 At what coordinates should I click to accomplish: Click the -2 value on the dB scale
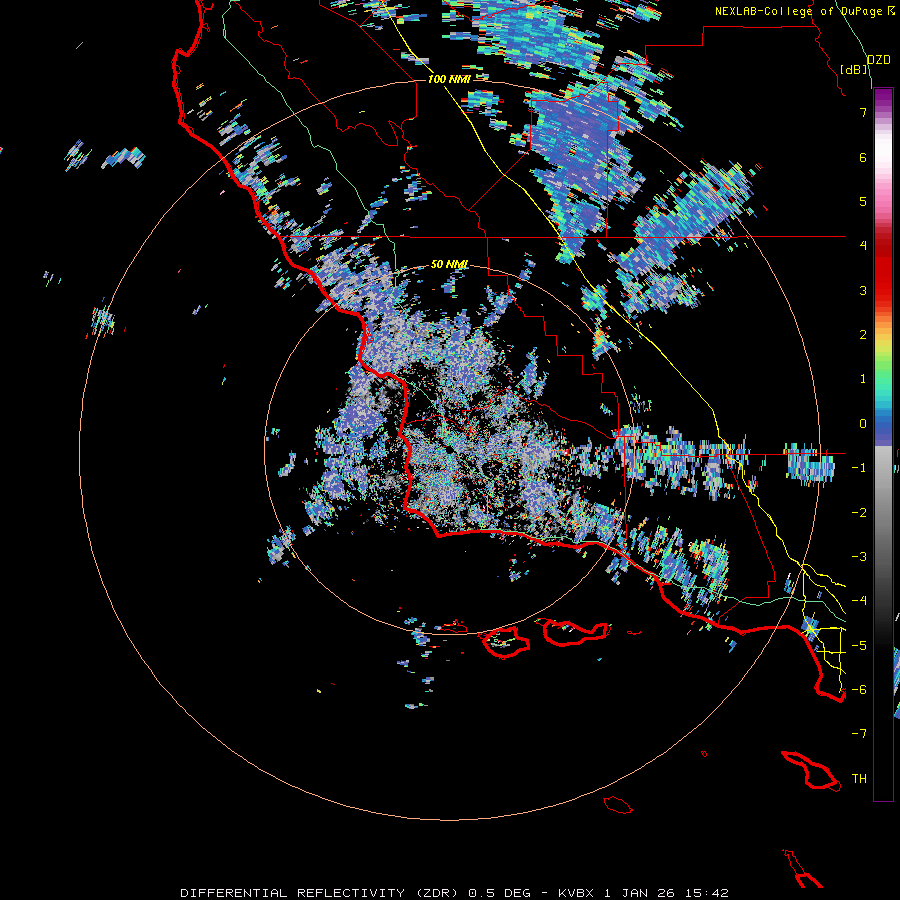click(x=859, y=512)
